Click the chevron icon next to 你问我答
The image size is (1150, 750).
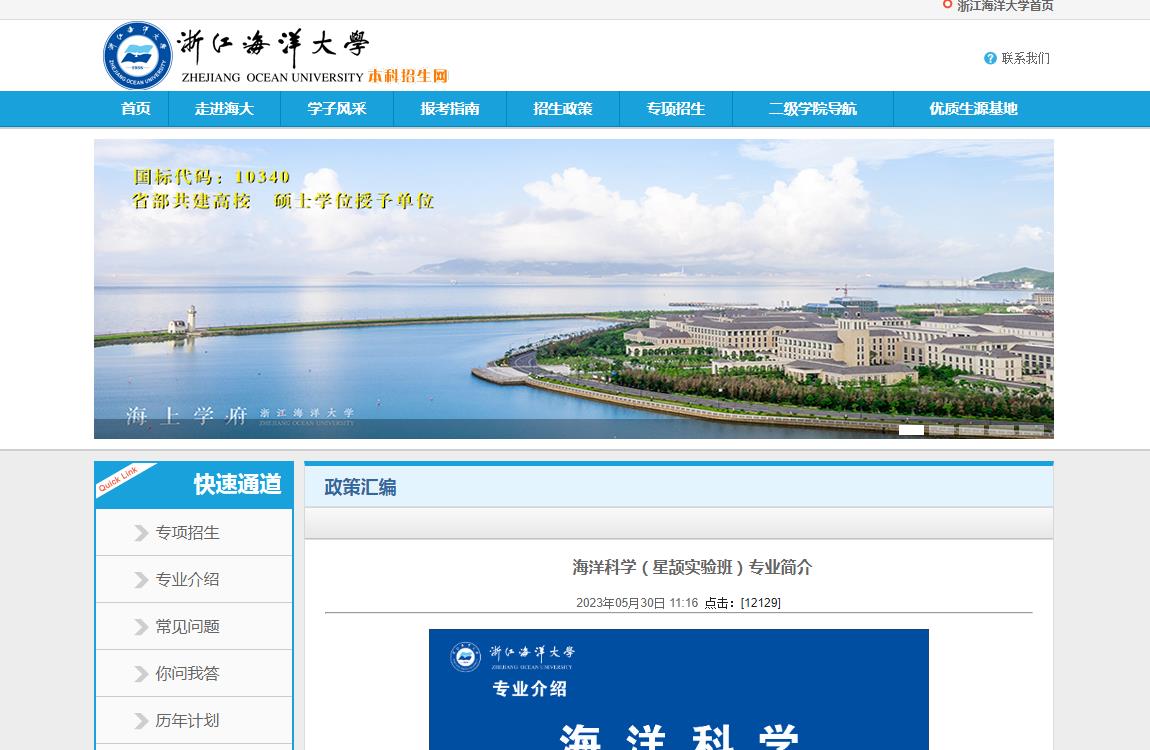coord(141,674)
